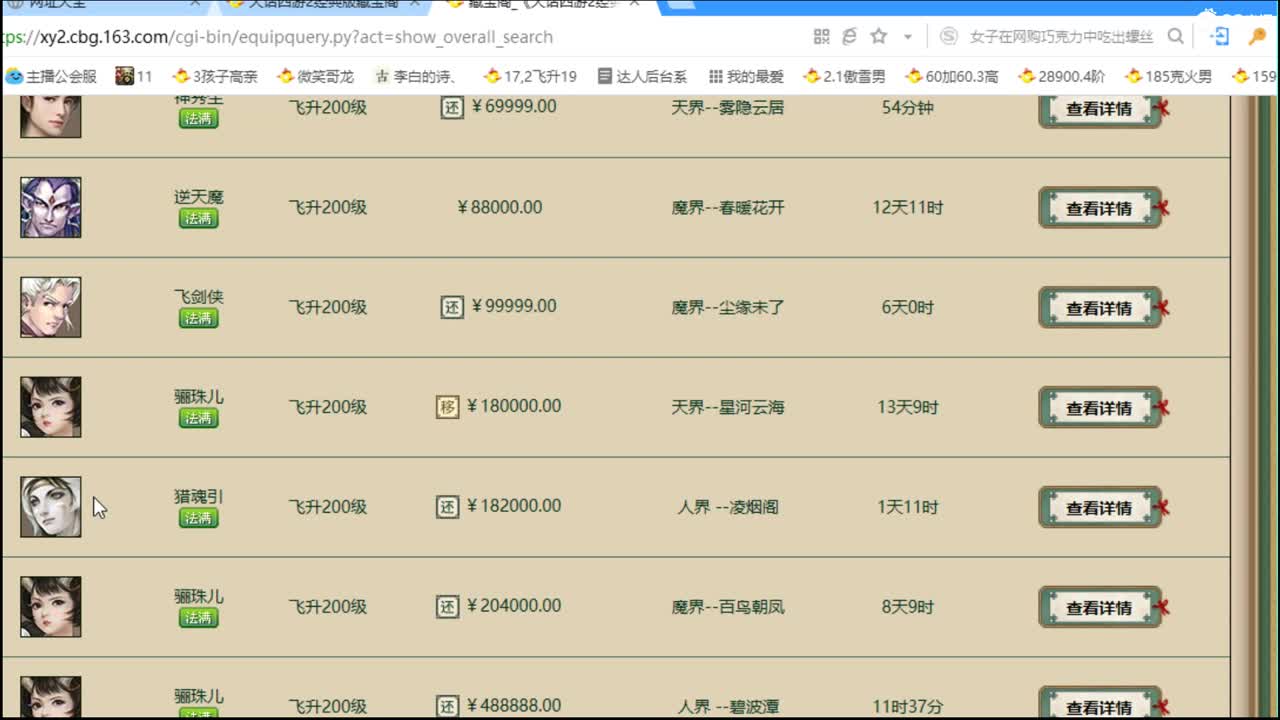The width and height of the screenshot is (1280, 720).
Task: Open the 2.1傲雪男 bookmark
Action: click(844, 76)
